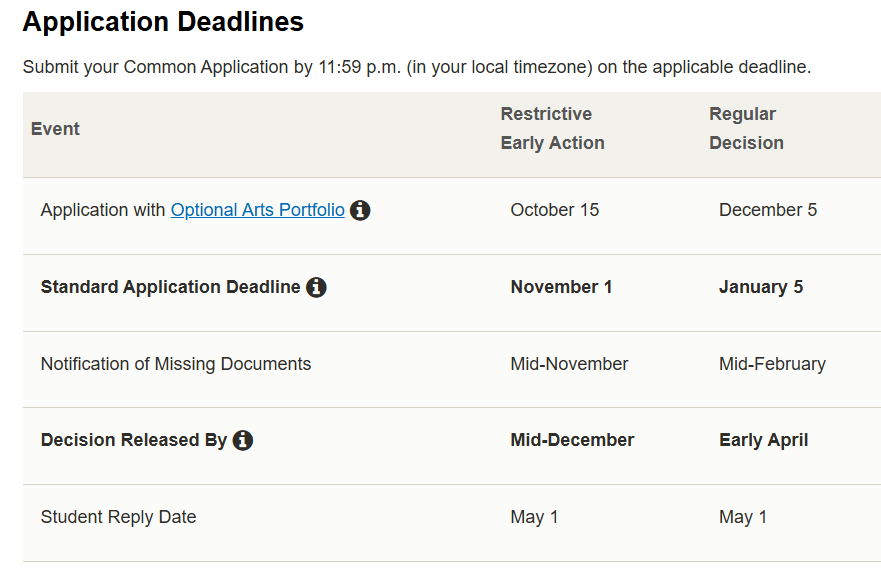The image size is (881, 573).
Task: Click info icon beside Optional Arts Portfolio
Action: [x=360, y=211]
